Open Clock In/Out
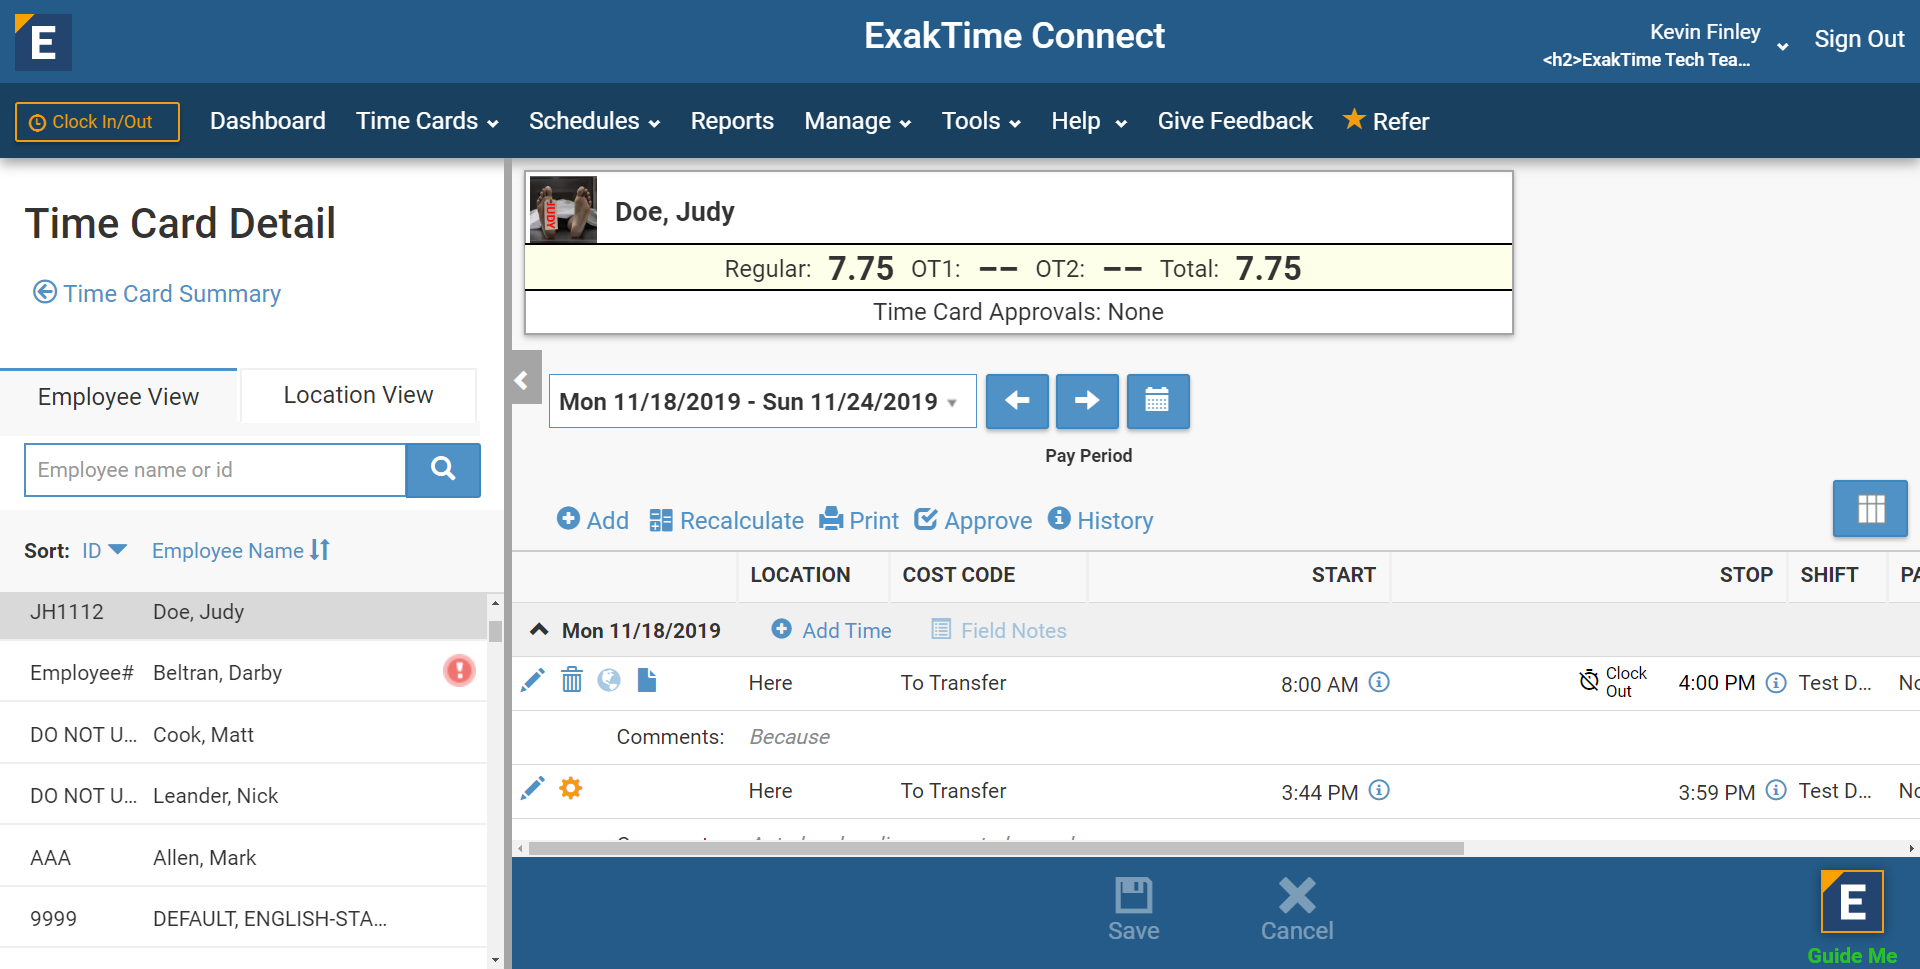 (97, 122)
